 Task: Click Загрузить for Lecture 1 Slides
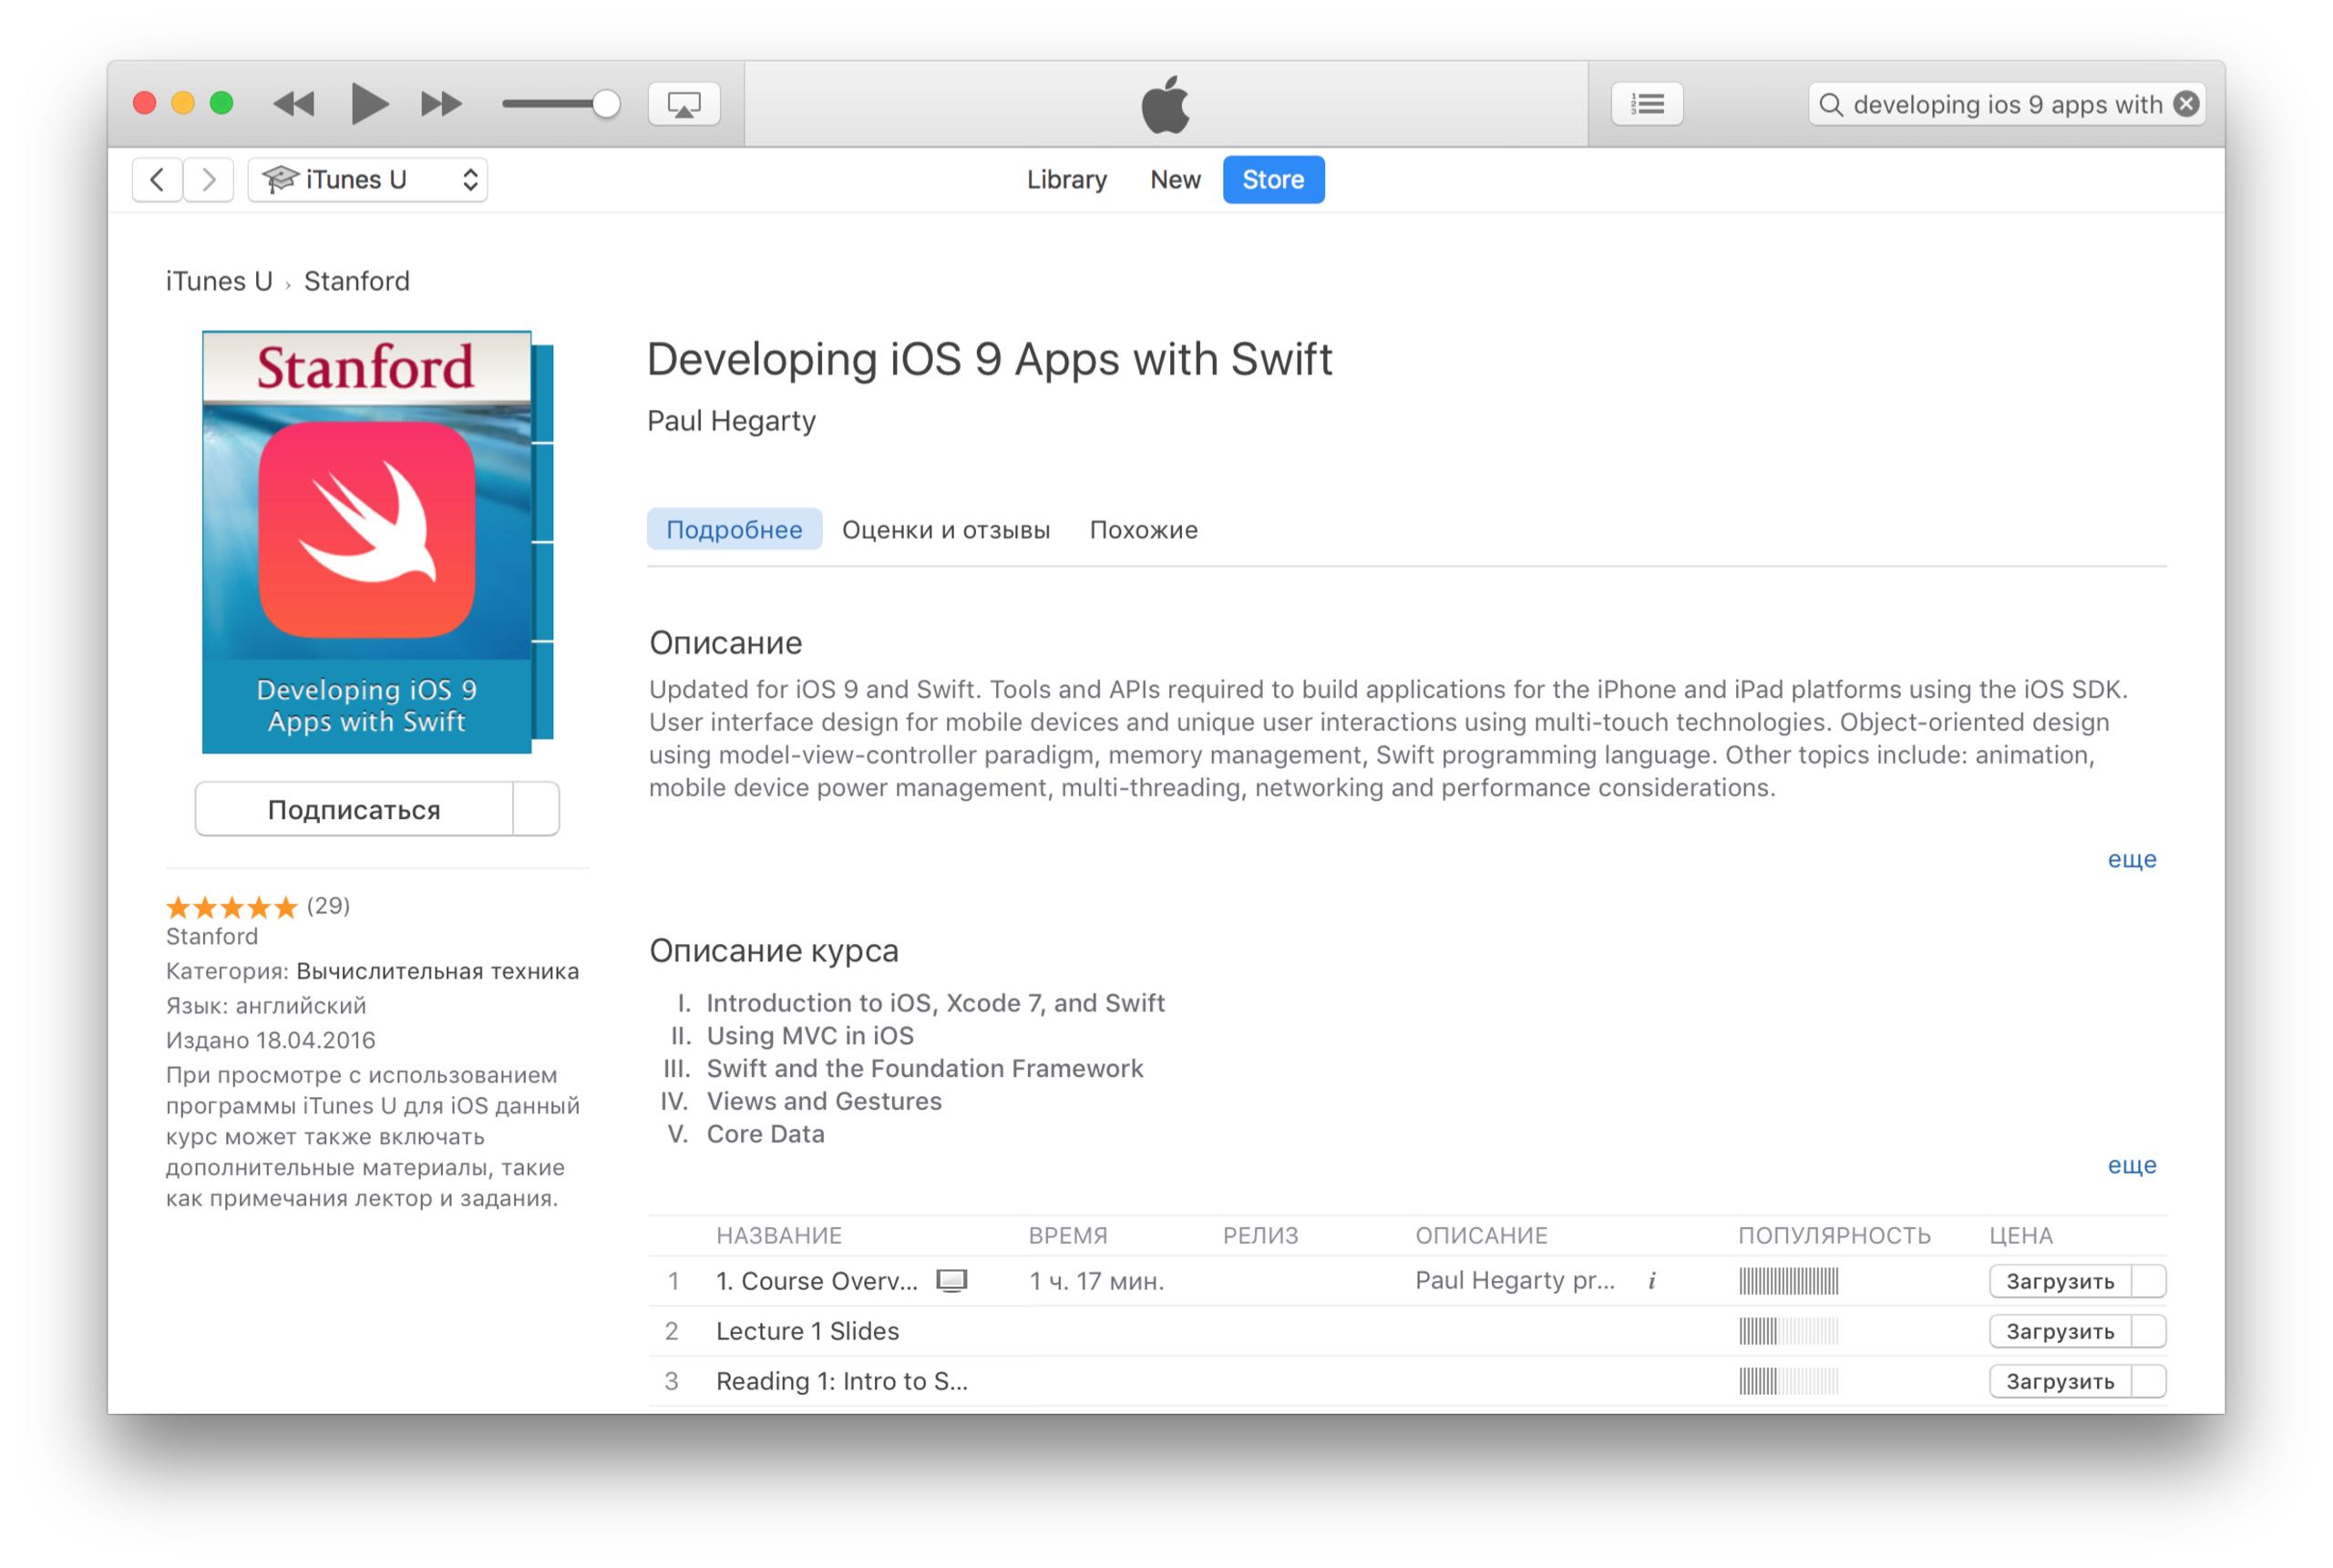coord(2059,1331)
